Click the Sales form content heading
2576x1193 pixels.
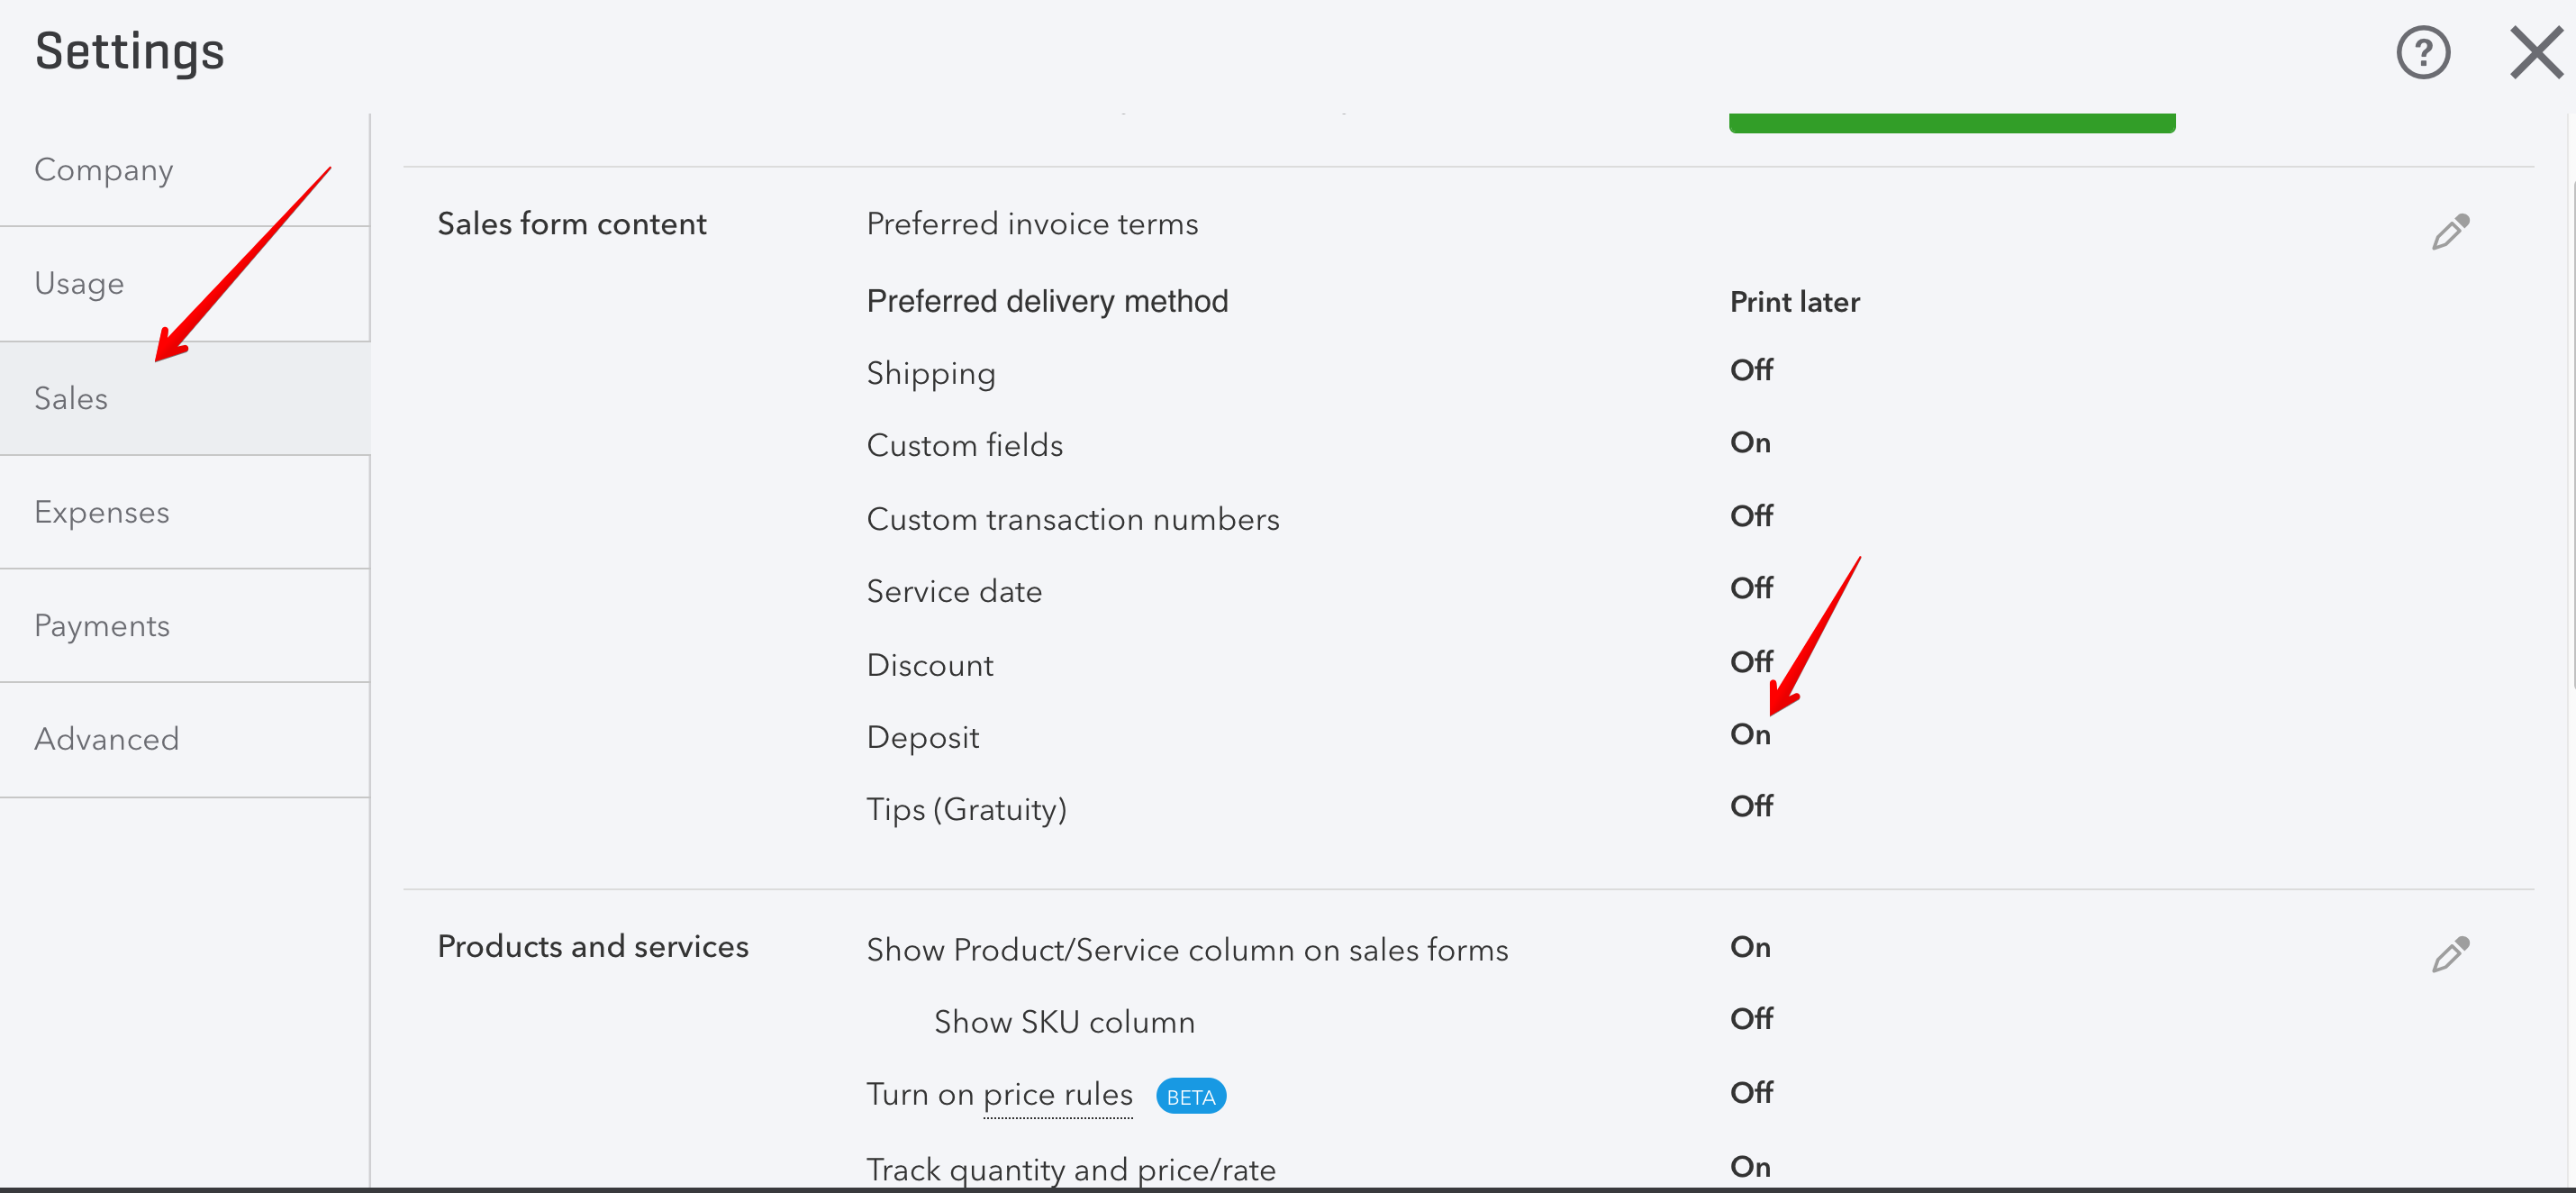(x=572, y=224)
